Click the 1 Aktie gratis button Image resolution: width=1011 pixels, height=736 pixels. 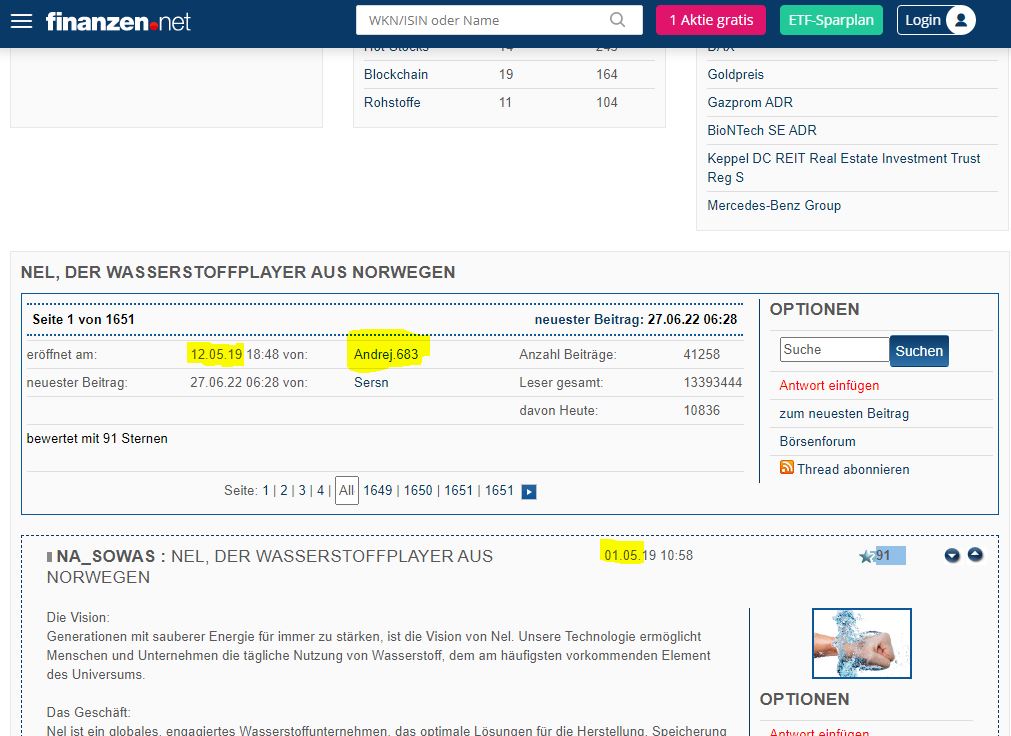point(711,20)
